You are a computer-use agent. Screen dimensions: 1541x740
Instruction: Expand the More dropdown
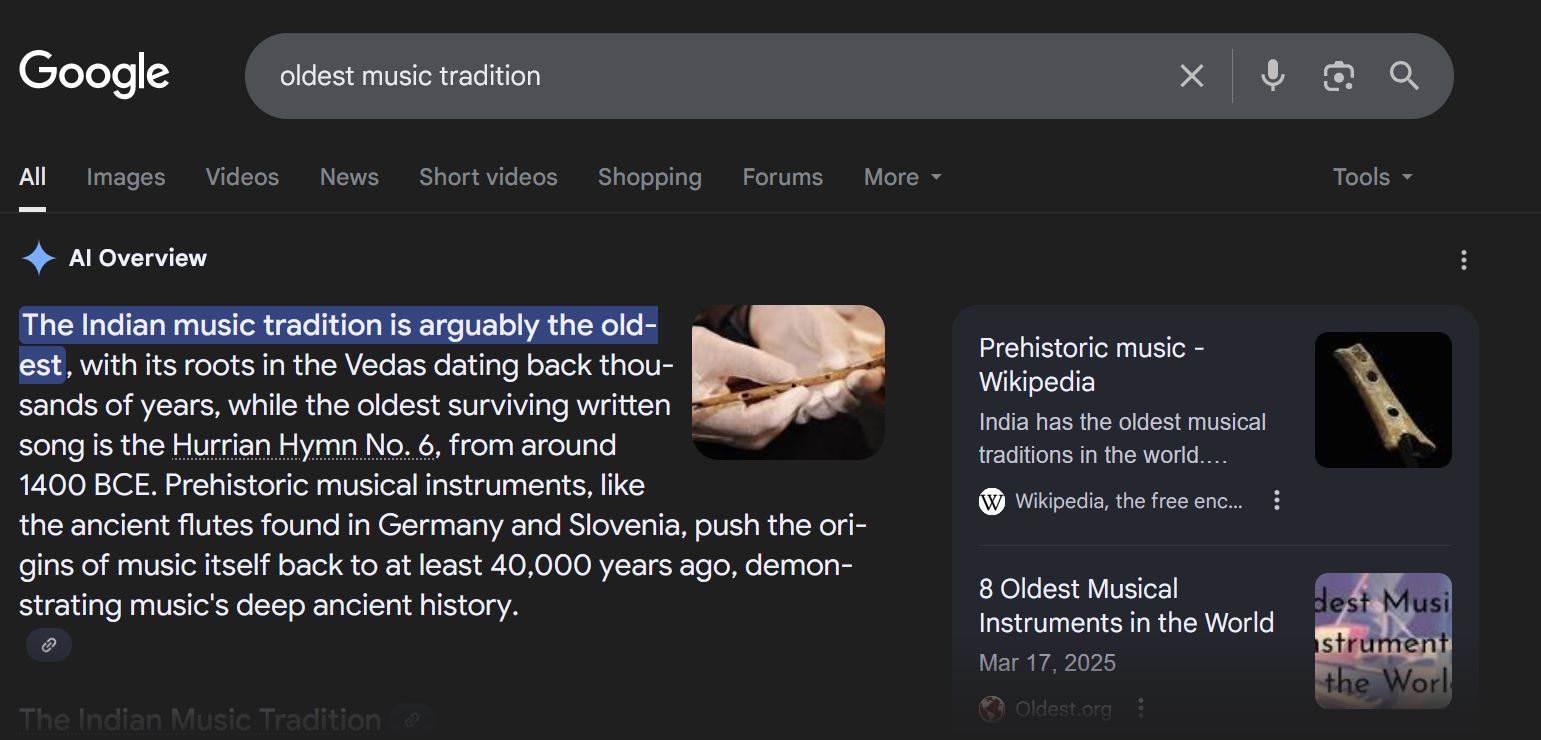pos(902,177)
